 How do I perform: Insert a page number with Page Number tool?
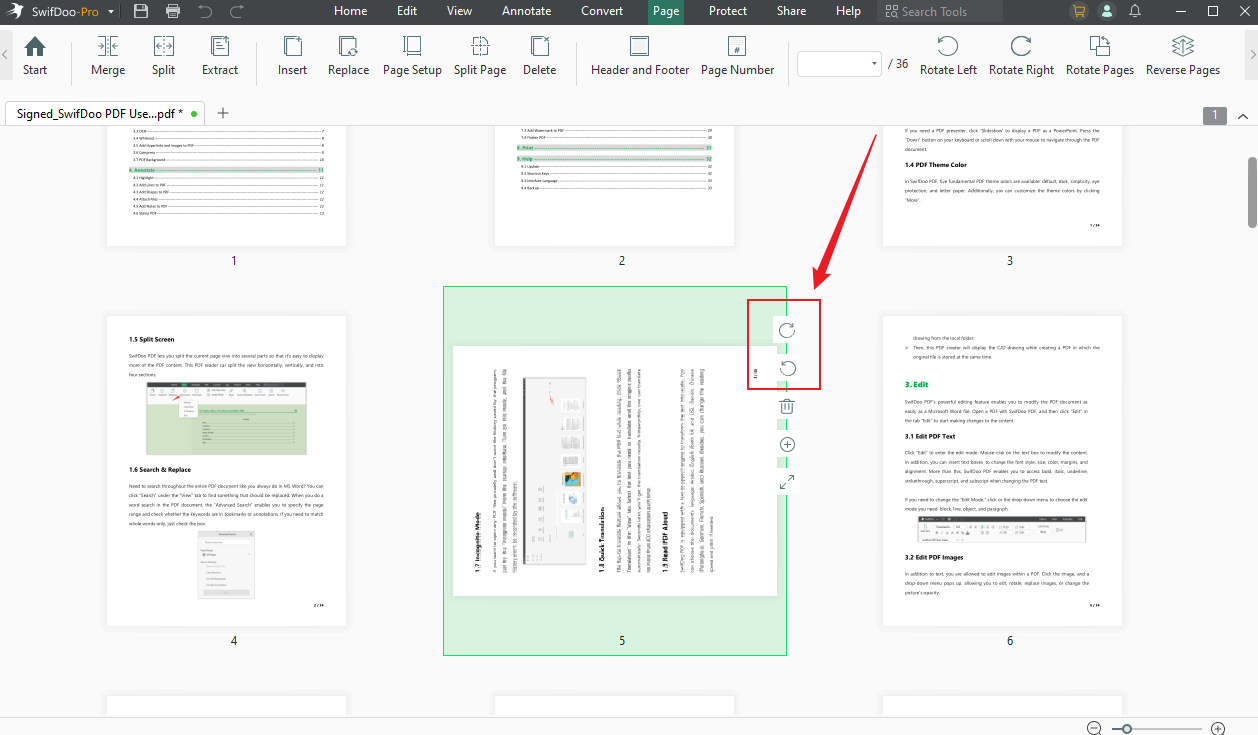(737, 56)
